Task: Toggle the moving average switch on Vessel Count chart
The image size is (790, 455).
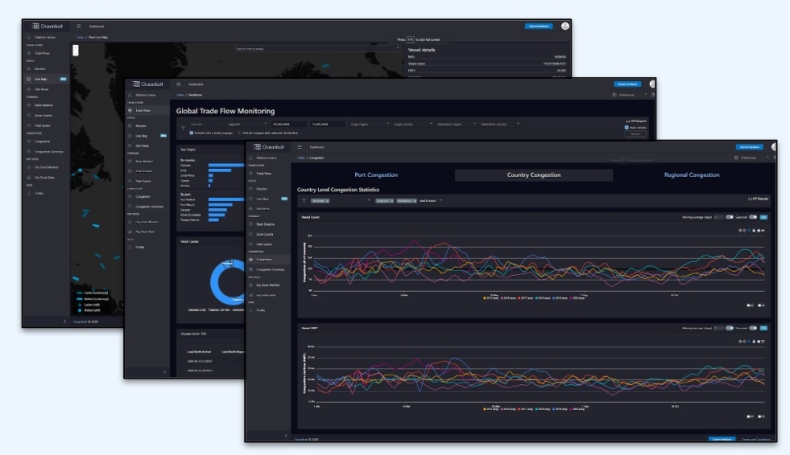Action: coord(727,216)
